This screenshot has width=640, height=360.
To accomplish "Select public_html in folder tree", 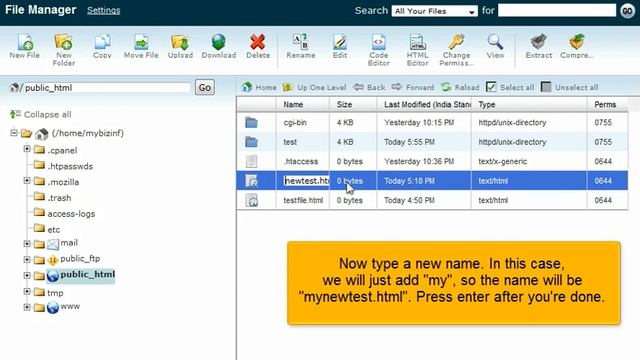I will tap(87, 275).
